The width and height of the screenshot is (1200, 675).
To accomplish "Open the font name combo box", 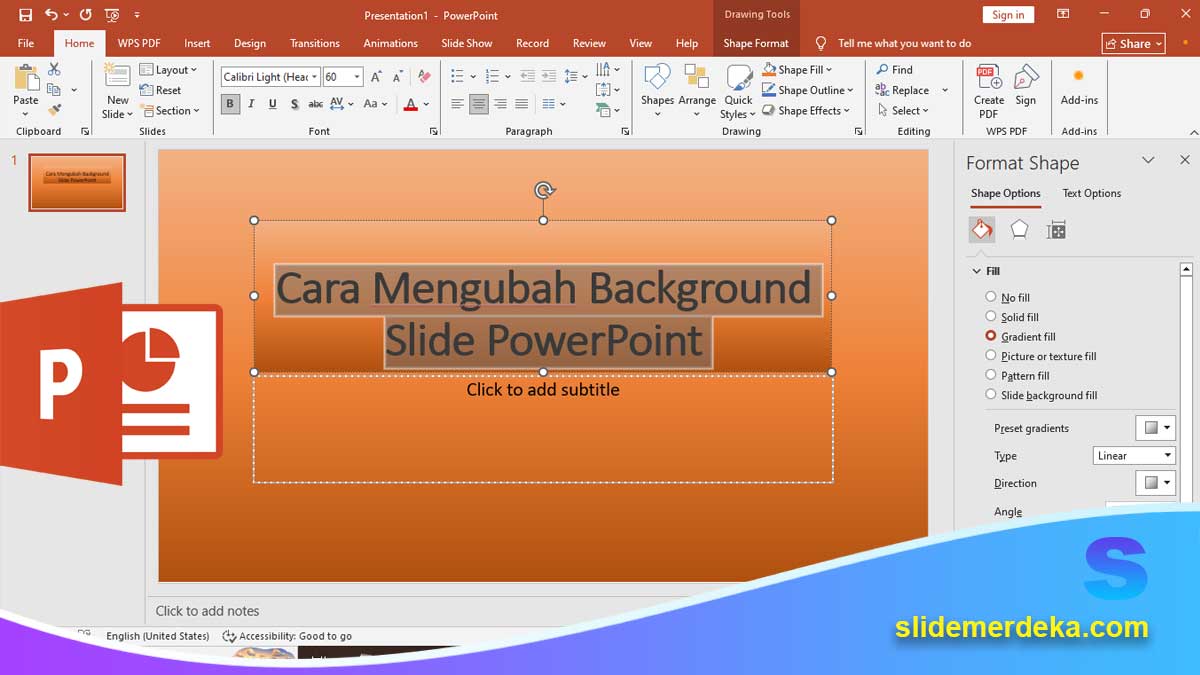I will 270,77.
